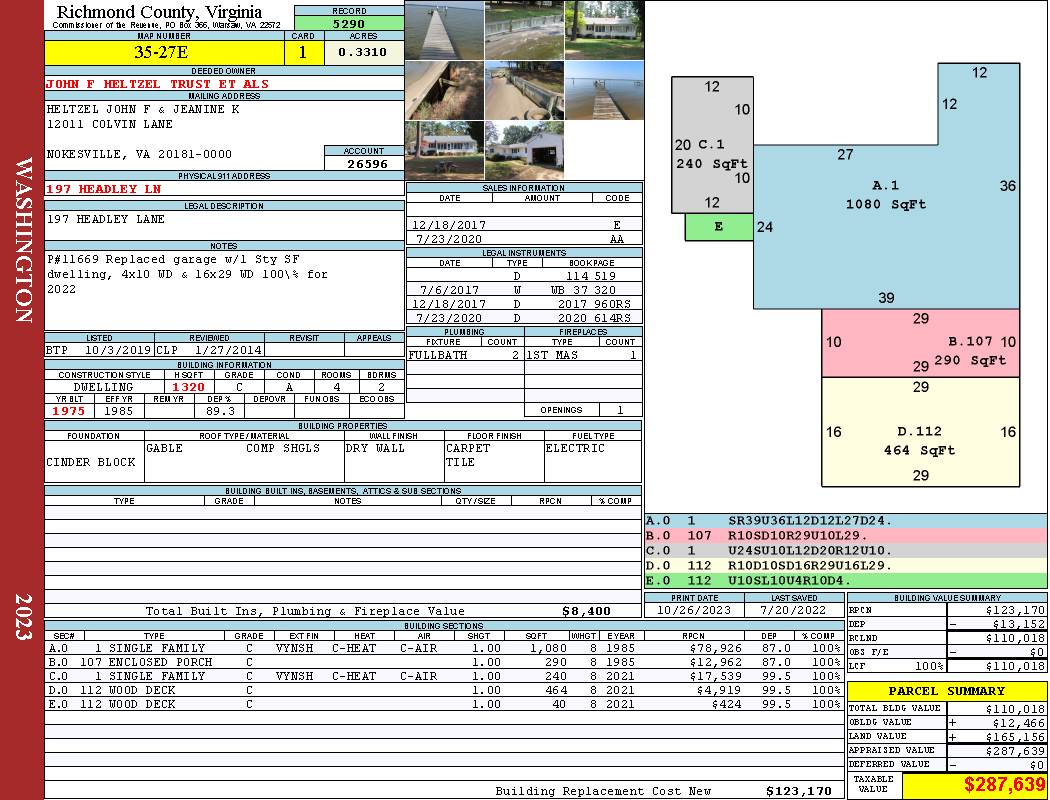Select the D.0 Wood Deck building section row

pyautogui.click(x=445, y=690)
